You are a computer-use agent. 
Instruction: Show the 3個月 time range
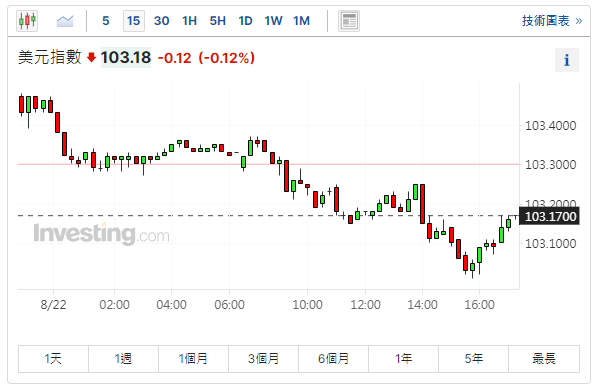(x=263, y=359)
